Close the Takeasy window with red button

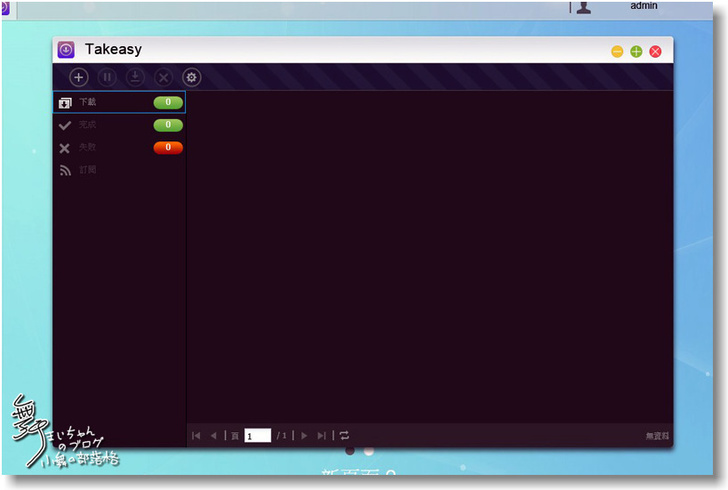click(656, 52)
